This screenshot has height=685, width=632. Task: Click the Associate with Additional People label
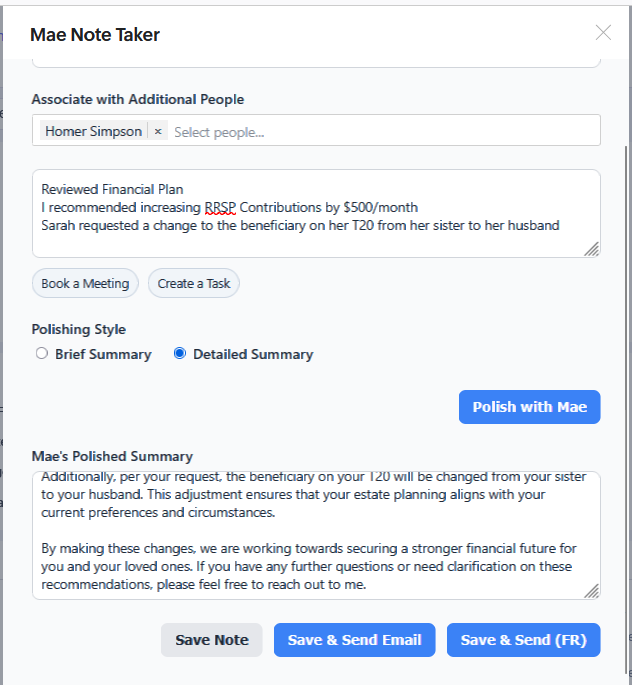pos(138,99)
